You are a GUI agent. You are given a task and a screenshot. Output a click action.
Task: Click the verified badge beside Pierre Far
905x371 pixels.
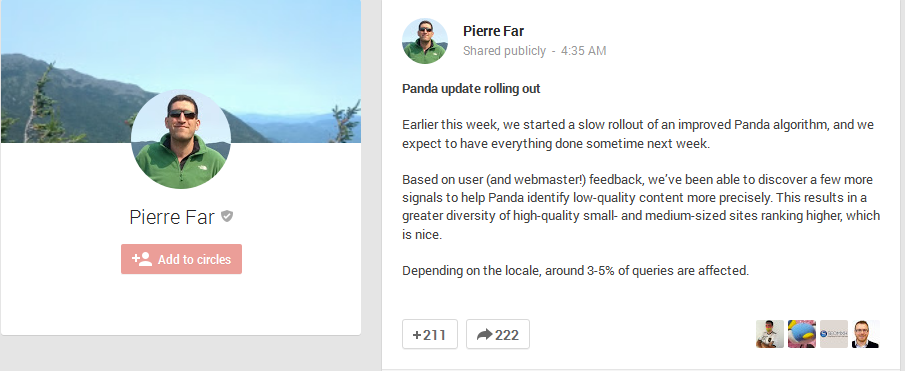[227, 216]
